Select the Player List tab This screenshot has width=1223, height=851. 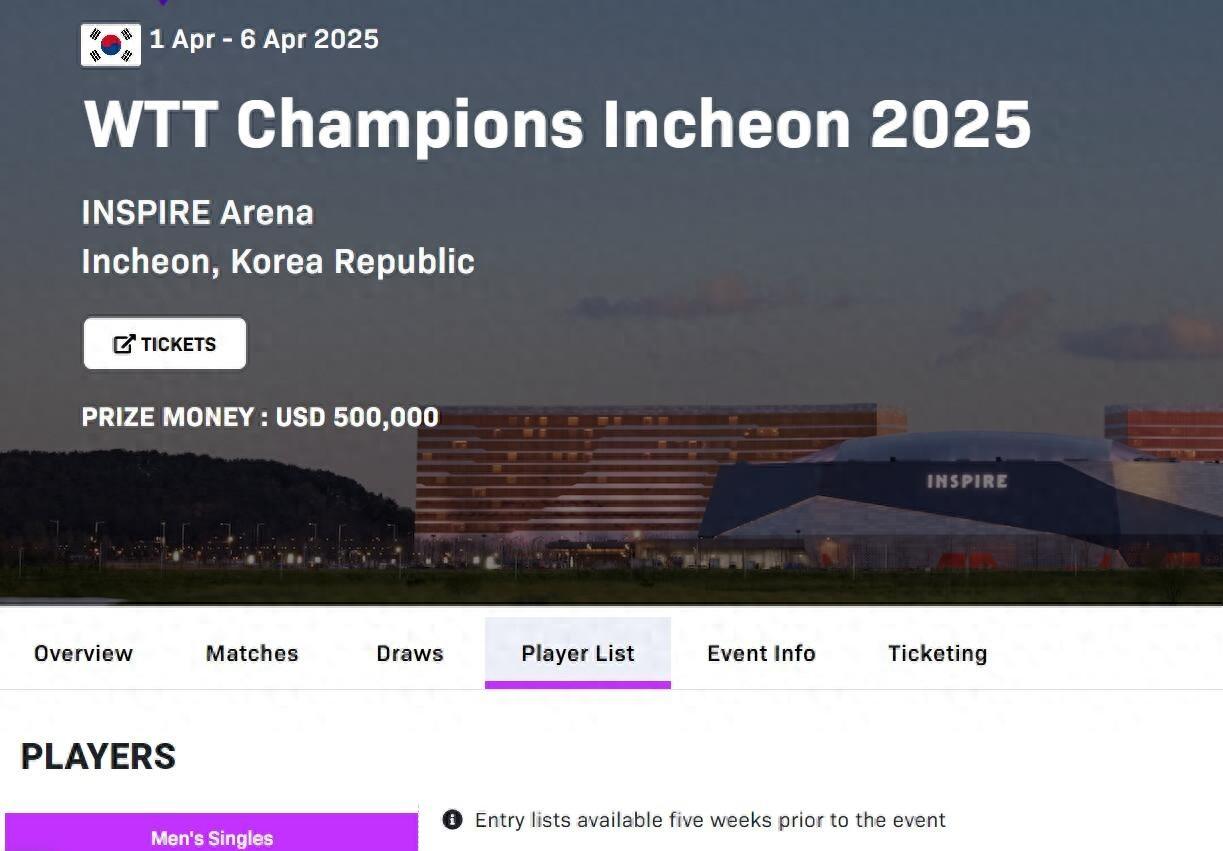coord(578,653)
